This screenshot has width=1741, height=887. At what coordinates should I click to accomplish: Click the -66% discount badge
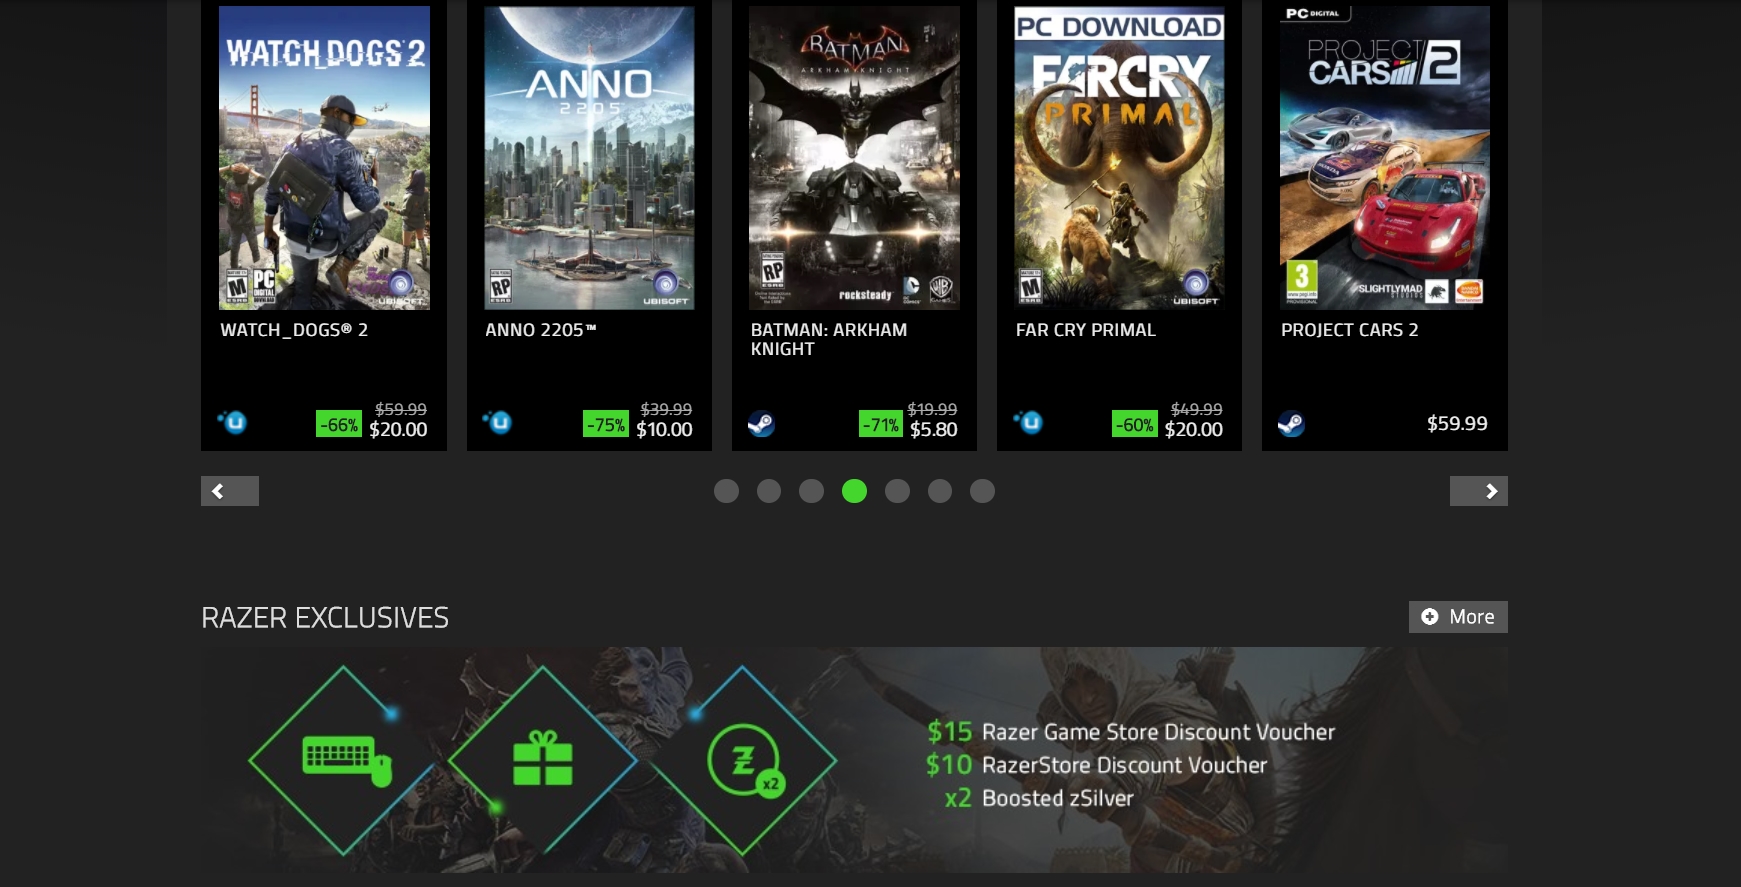pyautogui.click(x=339, y=424)
